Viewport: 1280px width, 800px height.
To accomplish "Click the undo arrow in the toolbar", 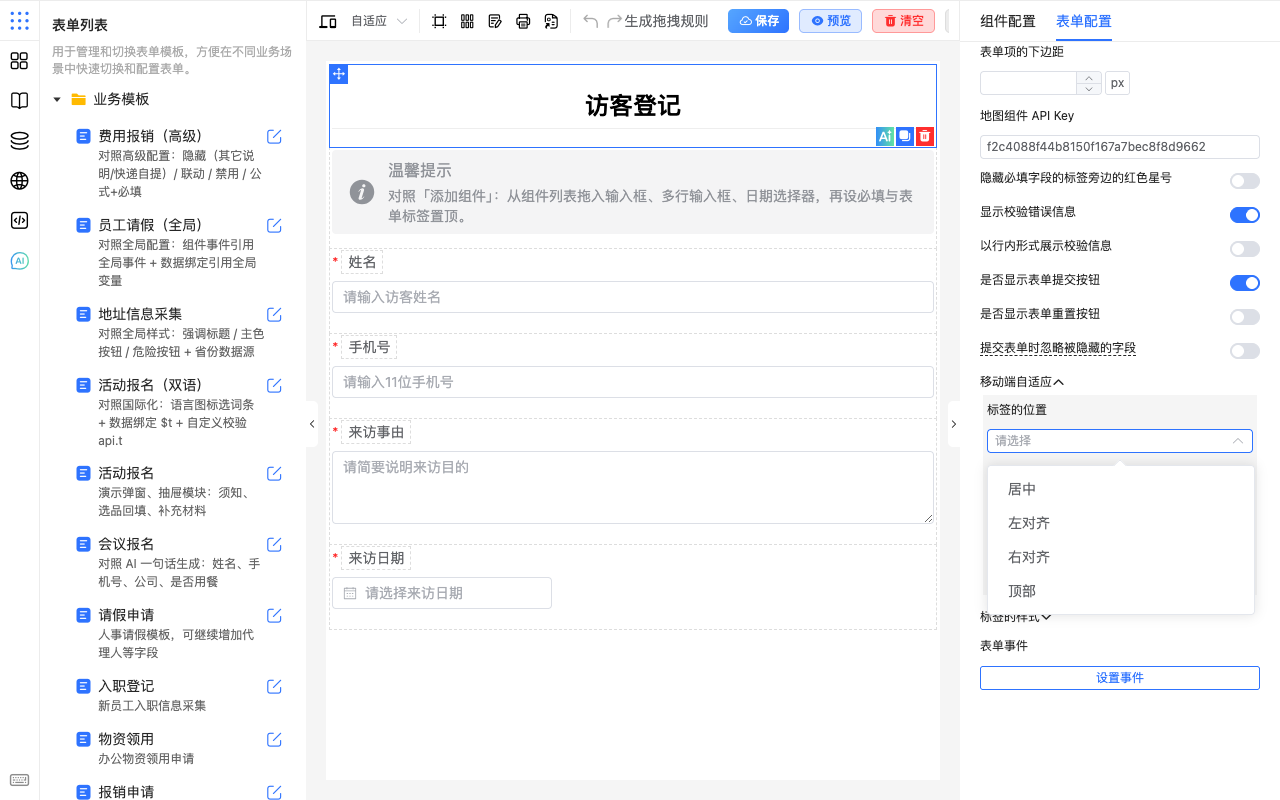I will [590, 21].
